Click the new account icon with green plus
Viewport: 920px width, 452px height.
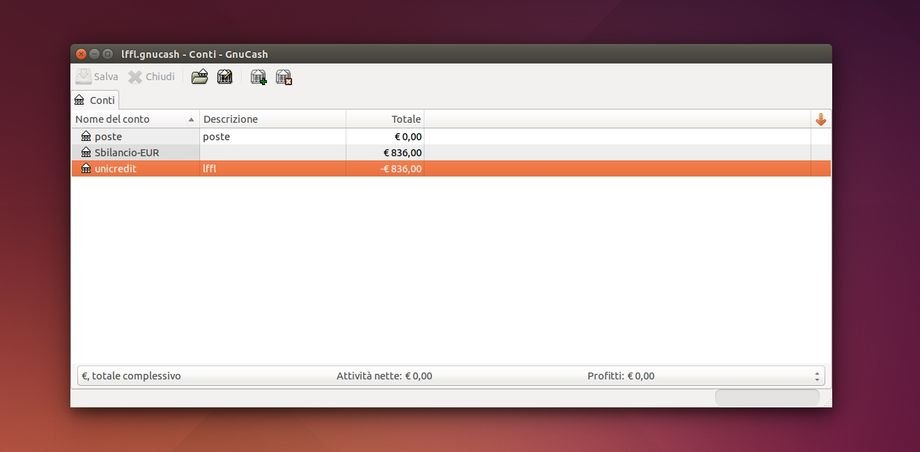[259, 77]
